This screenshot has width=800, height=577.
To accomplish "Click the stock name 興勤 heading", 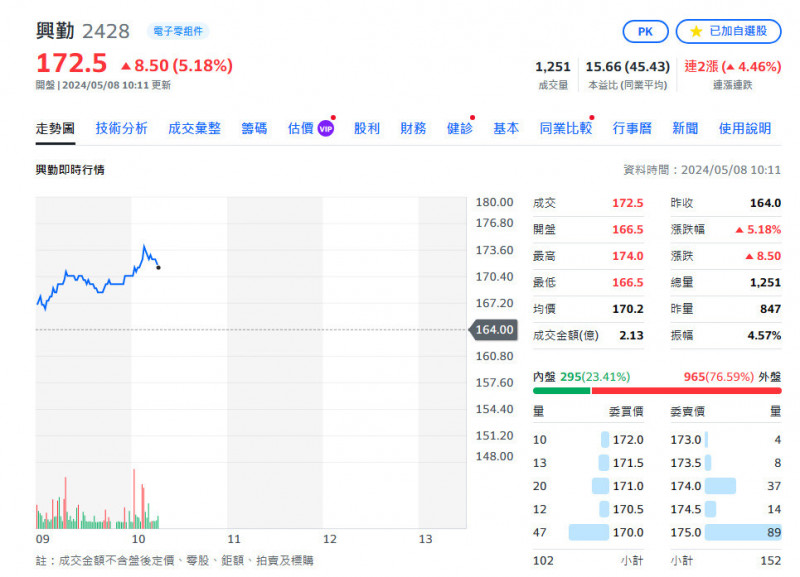I will pos(55,31).
